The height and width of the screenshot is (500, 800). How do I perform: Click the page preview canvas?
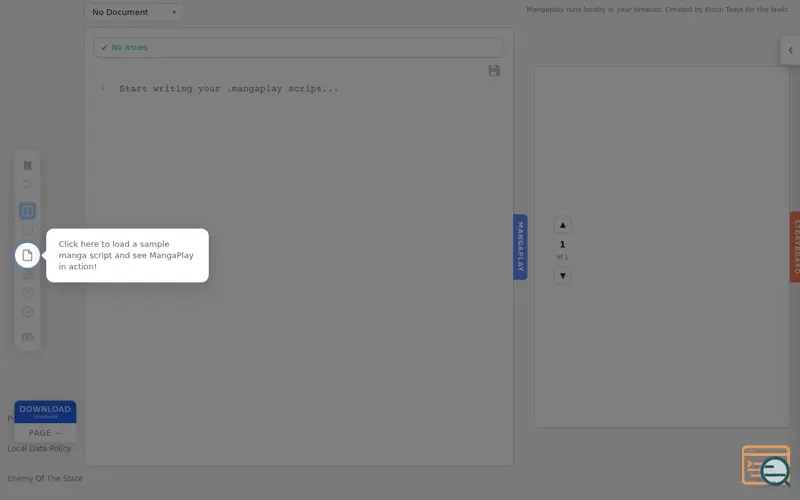661,247
